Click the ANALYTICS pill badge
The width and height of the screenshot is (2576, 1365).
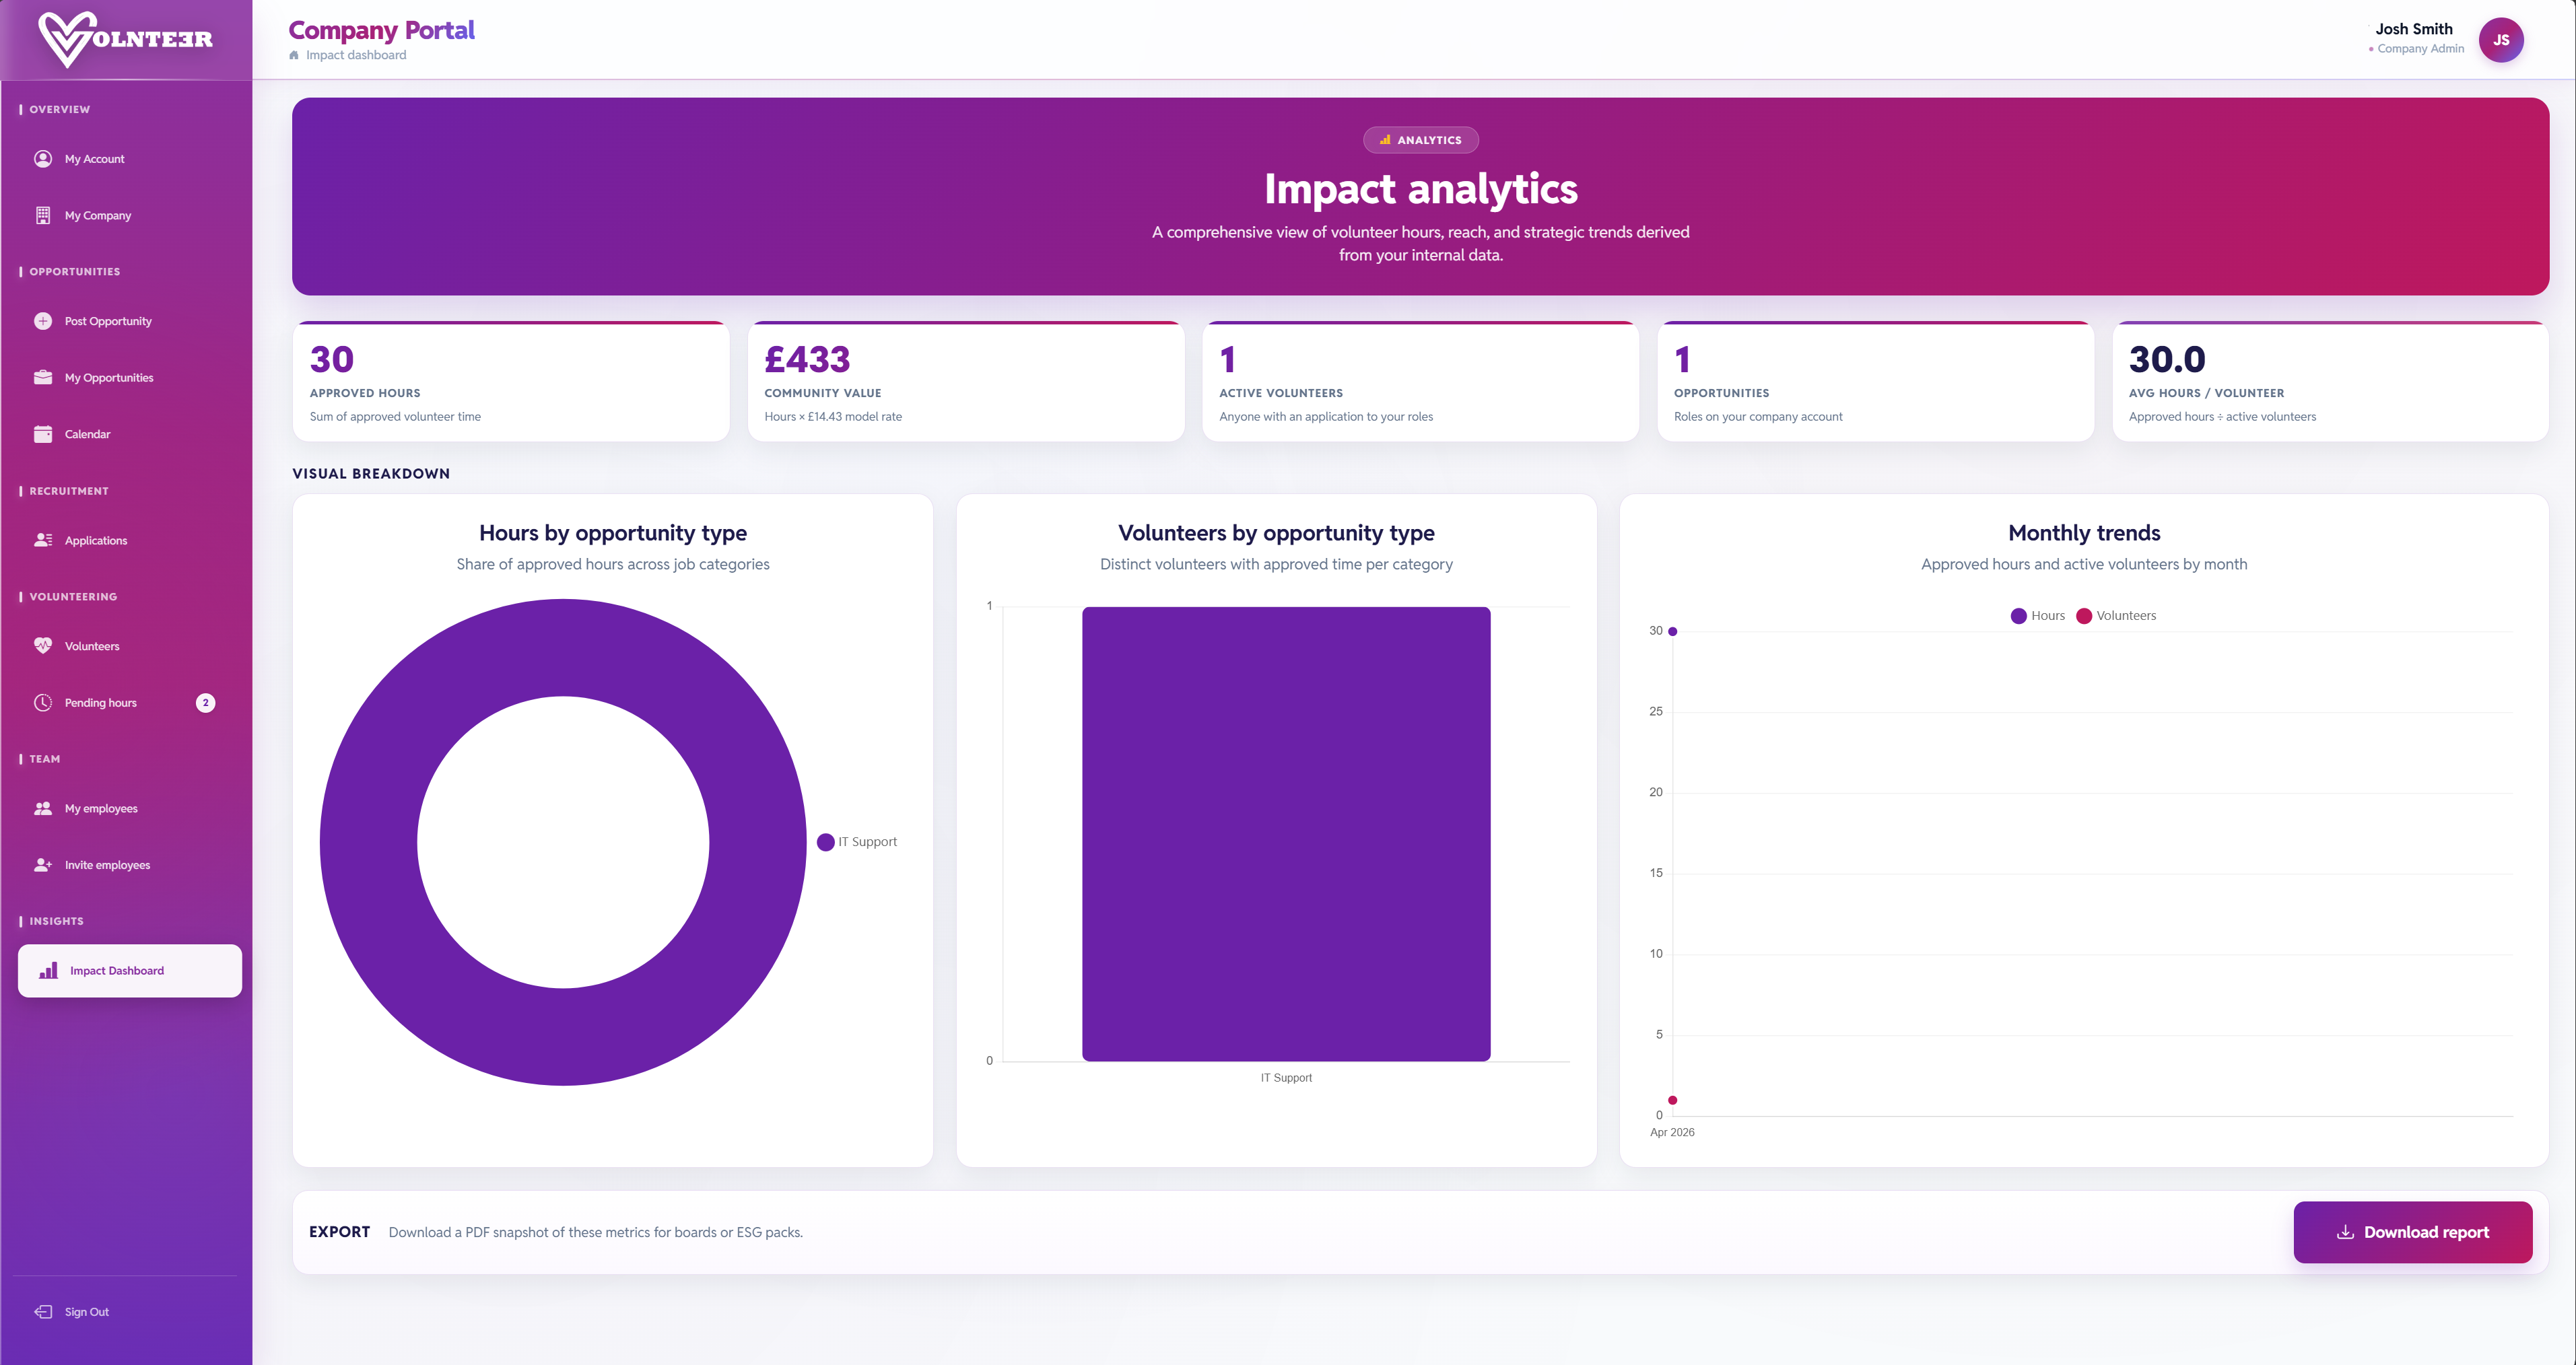tap(1420, 140)
